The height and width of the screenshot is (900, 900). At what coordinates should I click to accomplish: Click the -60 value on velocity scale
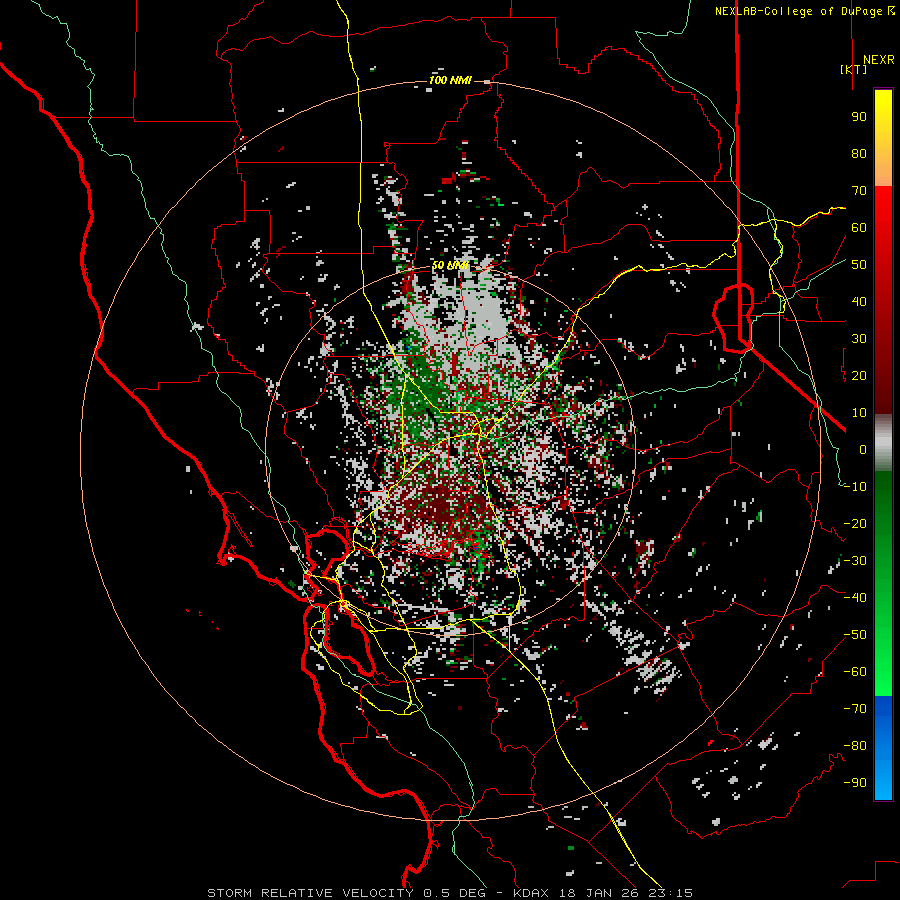pyautogui.click(x=855, y=672)
